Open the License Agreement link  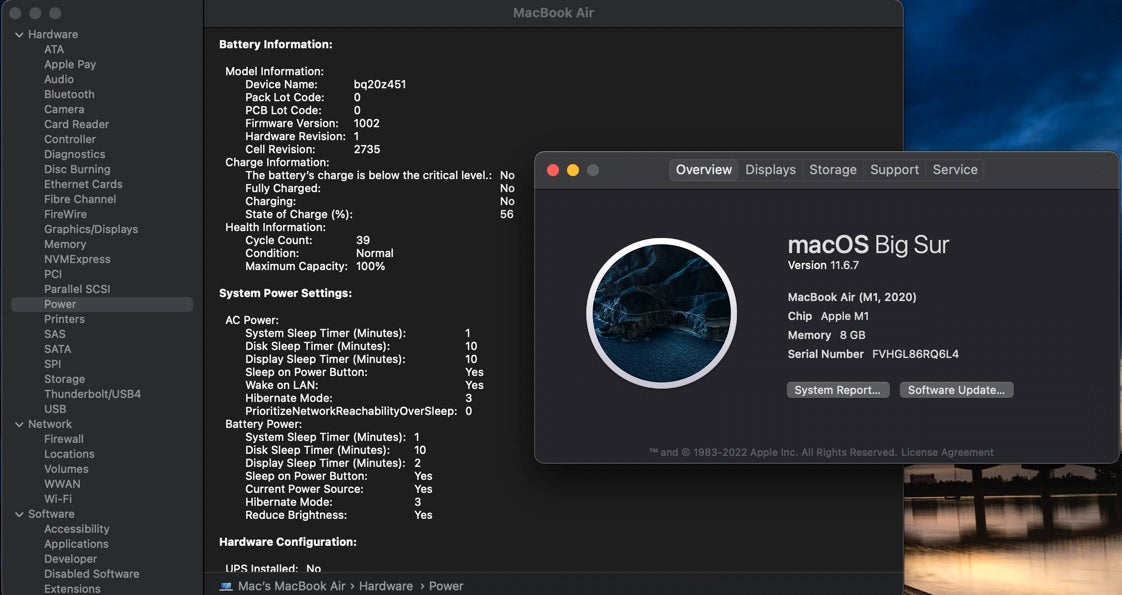click(x=947, y=452)
